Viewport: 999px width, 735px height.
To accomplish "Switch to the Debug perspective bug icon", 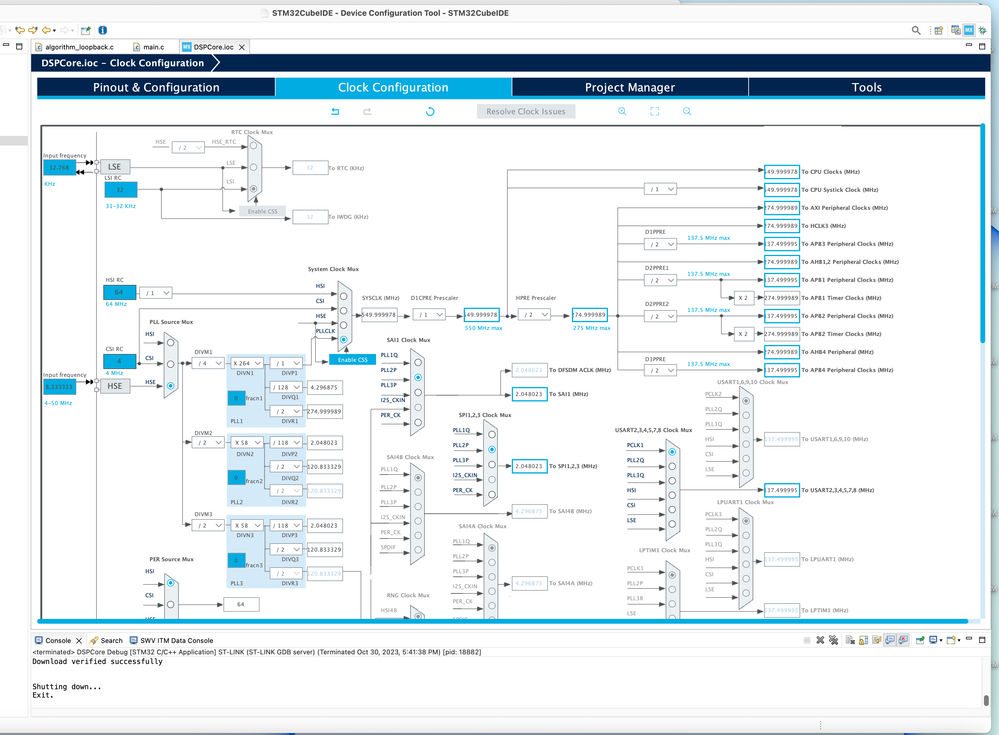I will [x=982, y=30].
